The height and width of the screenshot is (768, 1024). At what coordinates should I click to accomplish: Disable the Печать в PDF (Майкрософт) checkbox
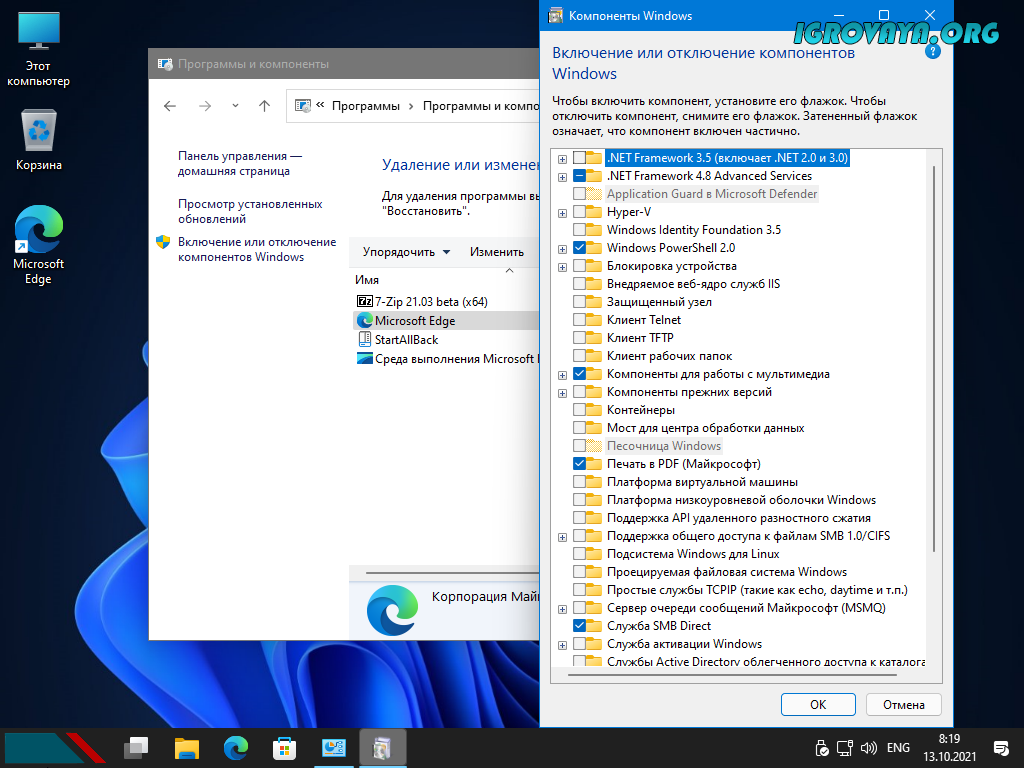click(580, 464)
